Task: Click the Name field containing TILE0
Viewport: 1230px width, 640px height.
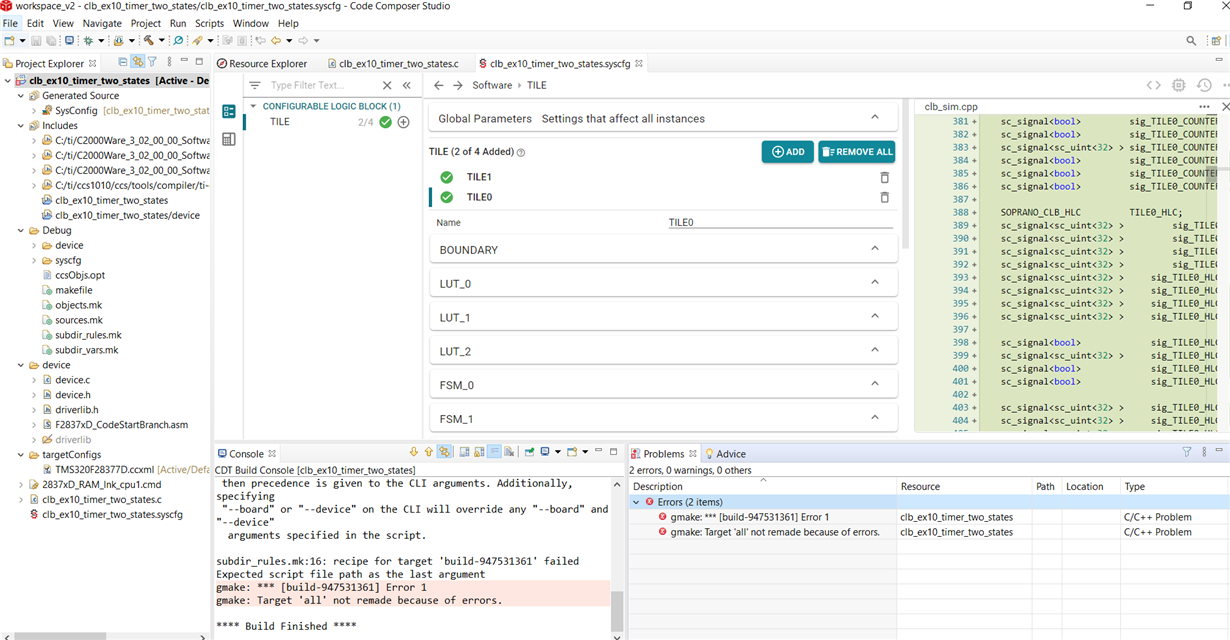Action: tap(780, 223)
